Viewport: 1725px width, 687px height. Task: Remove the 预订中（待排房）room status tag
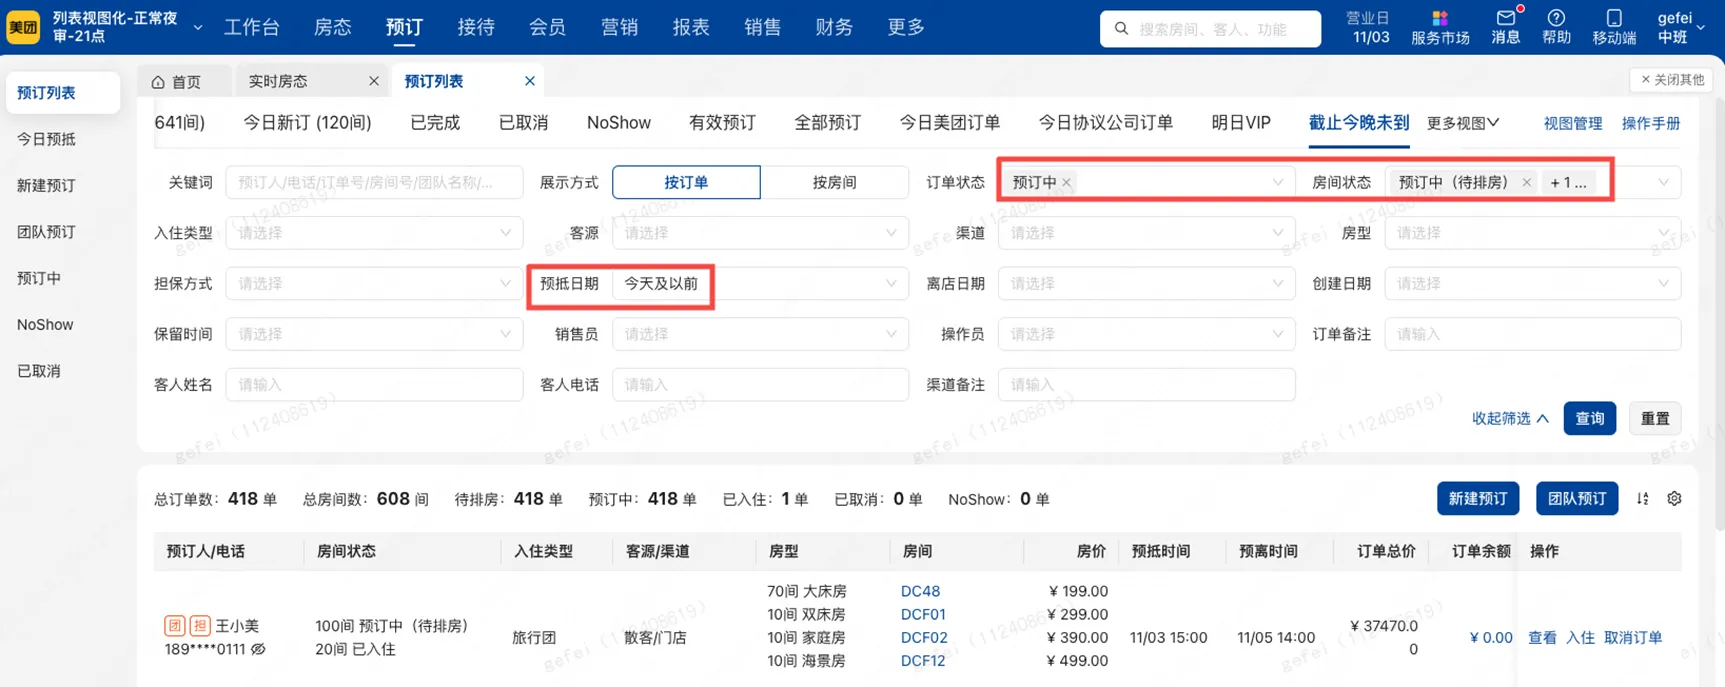pos(1526,182)
